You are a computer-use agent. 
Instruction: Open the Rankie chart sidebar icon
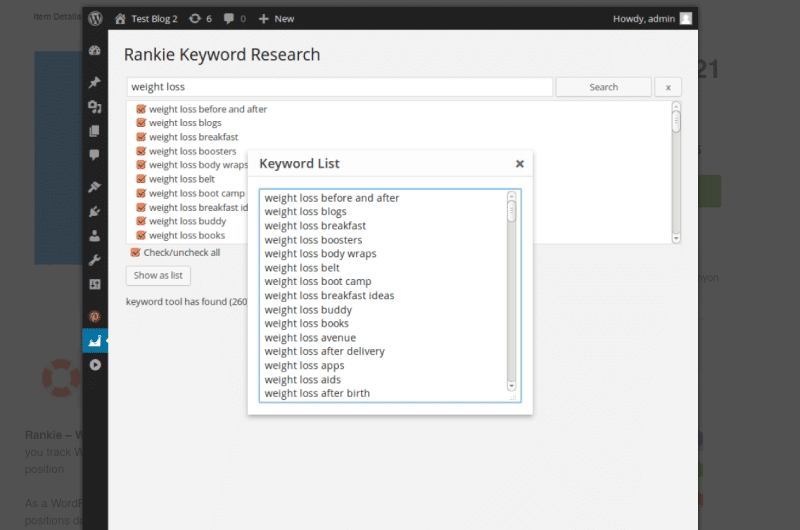point(95,341)
